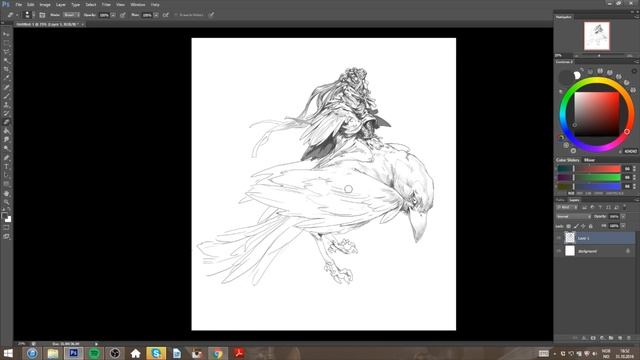
Task: Toggle lock transparent pixels
Action: coord(569,226)
